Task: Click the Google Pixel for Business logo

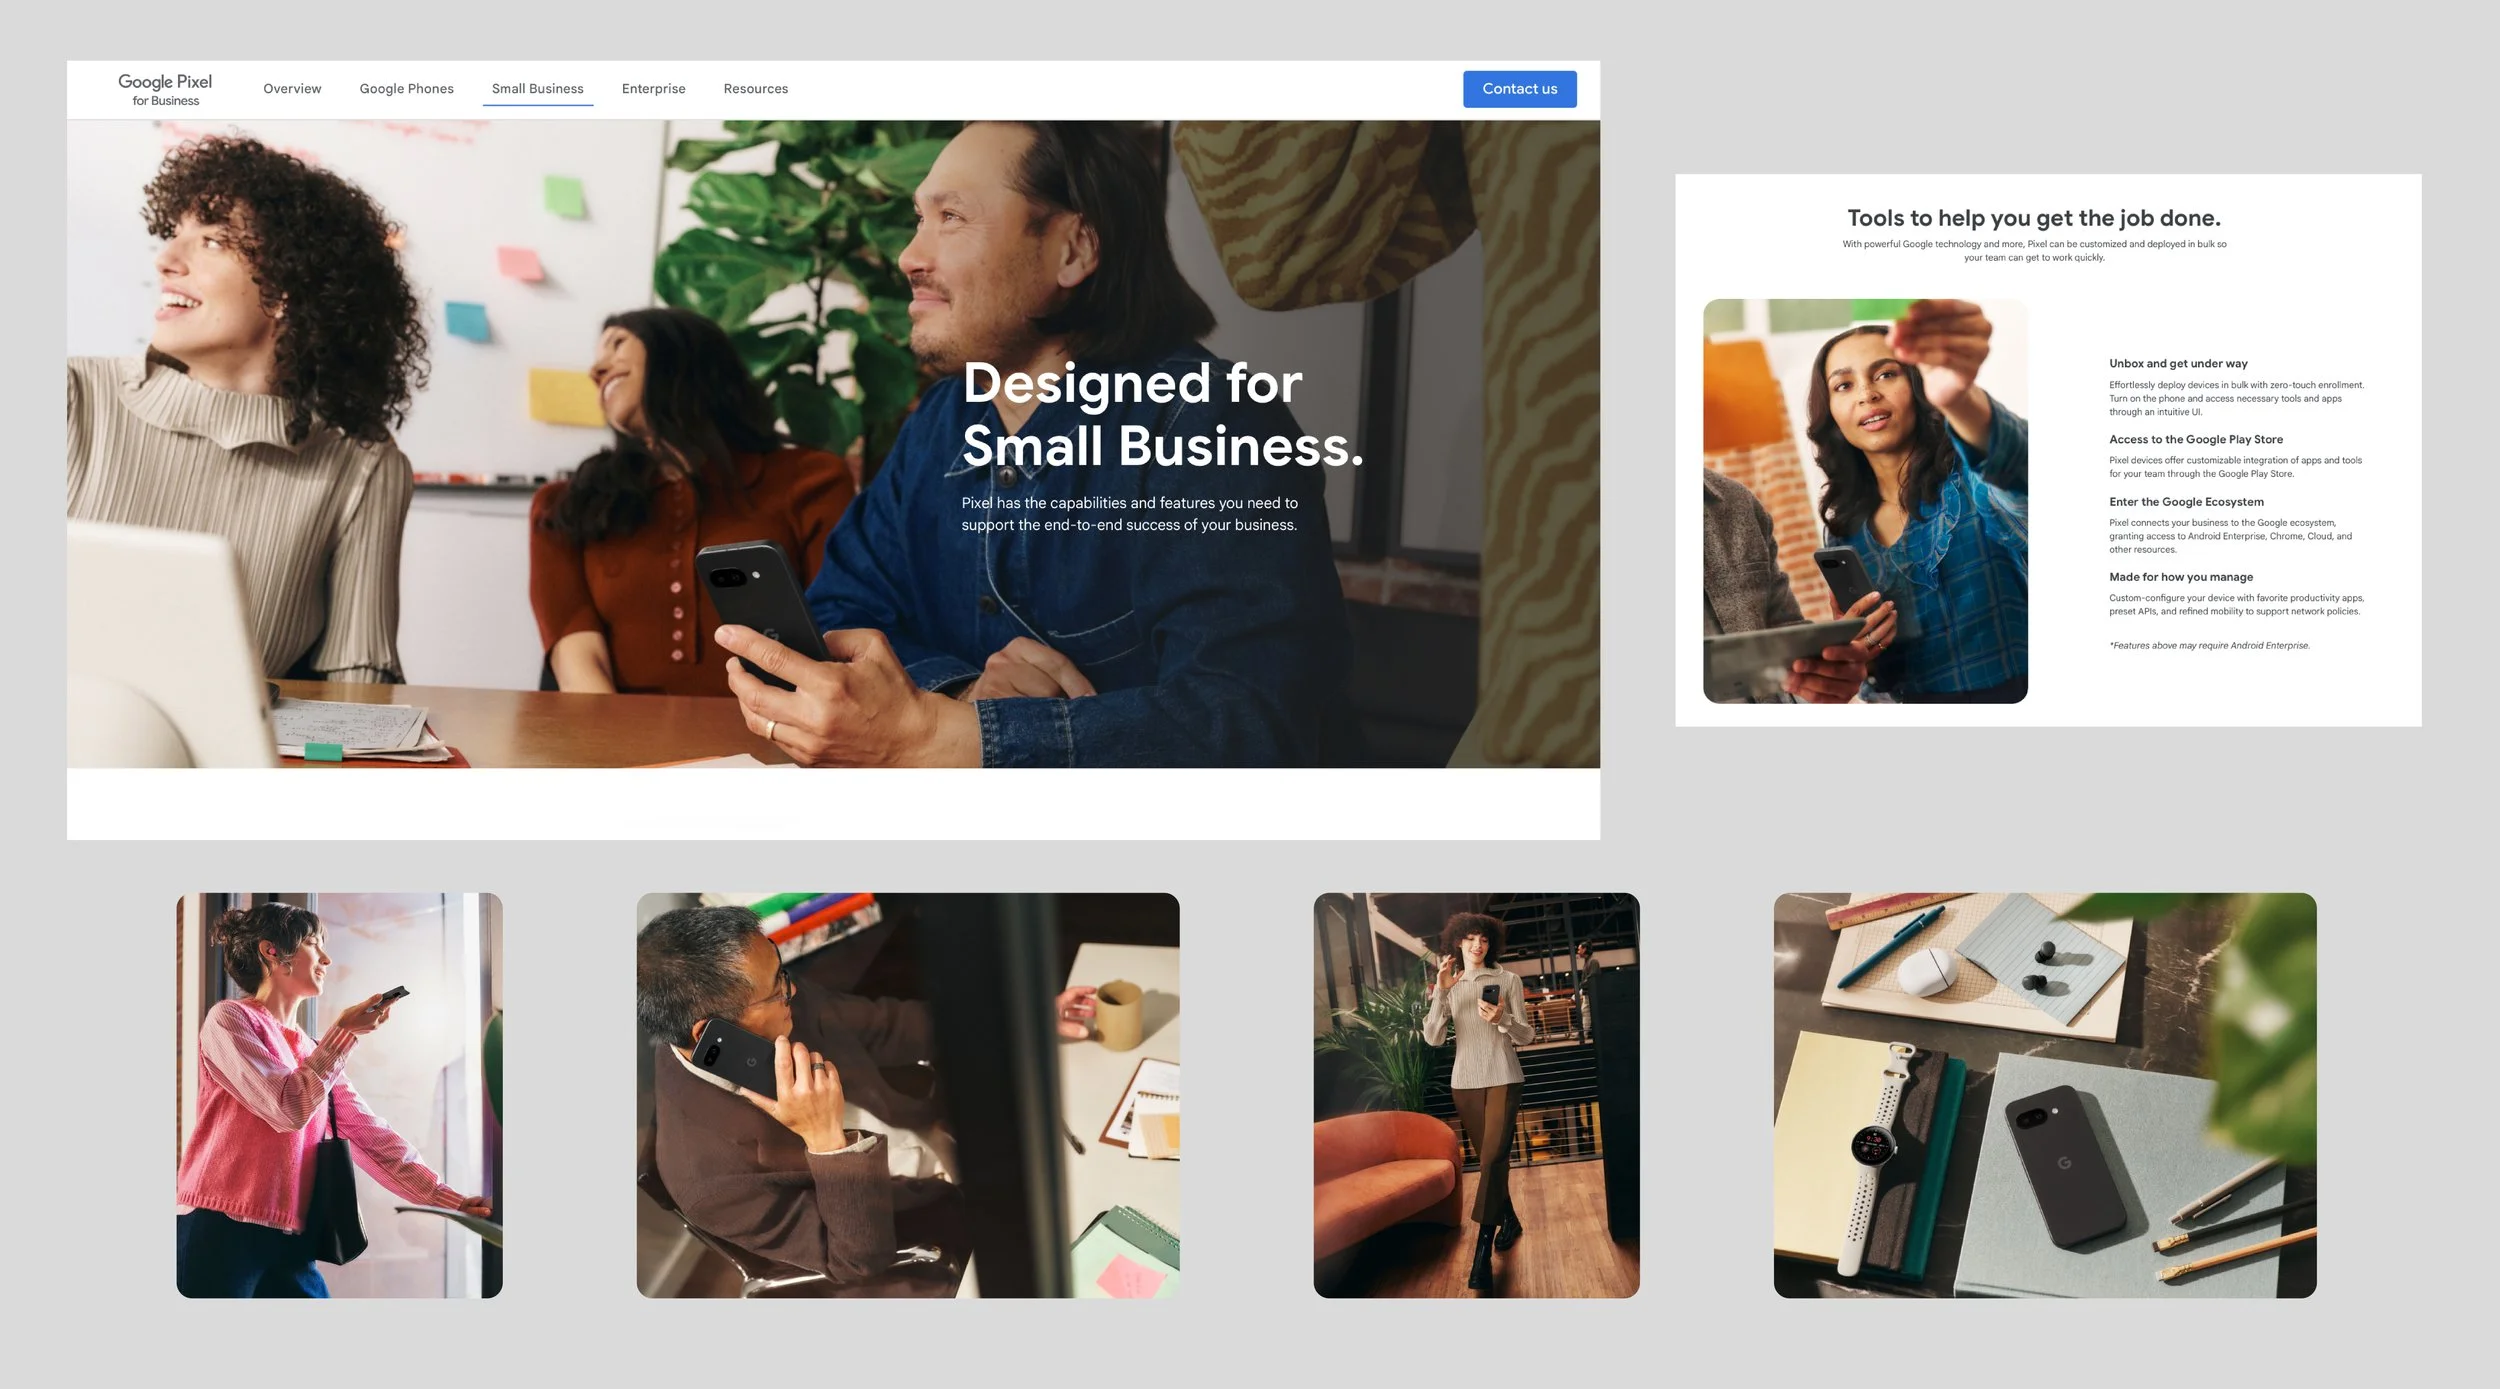Action: click(x=165, y=89)
